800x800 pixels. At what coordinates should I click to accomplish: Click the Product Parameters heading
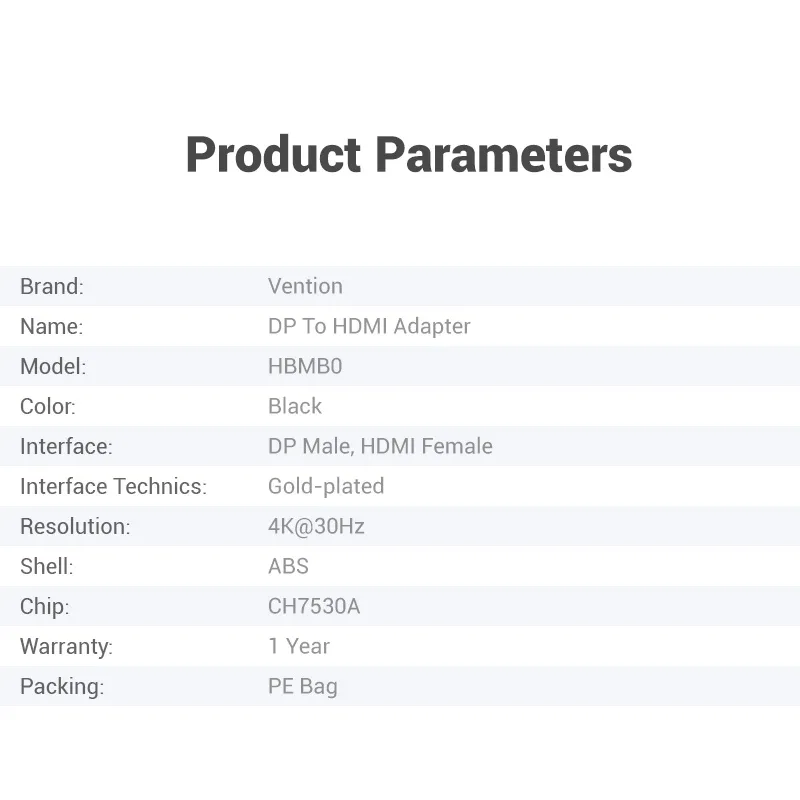pos(408,155)
